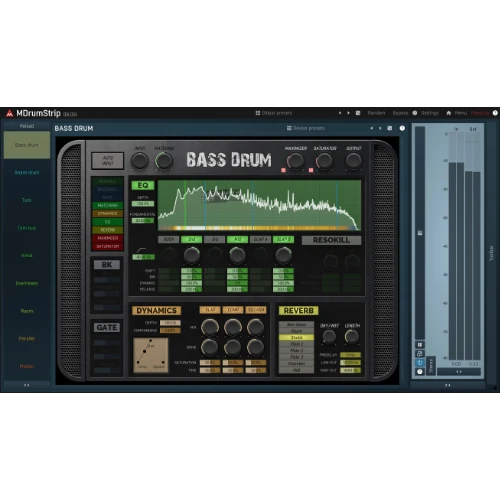Click the high-pass filter shape icon
Viewport: 500px width, 500px height.
coord(141,250)
